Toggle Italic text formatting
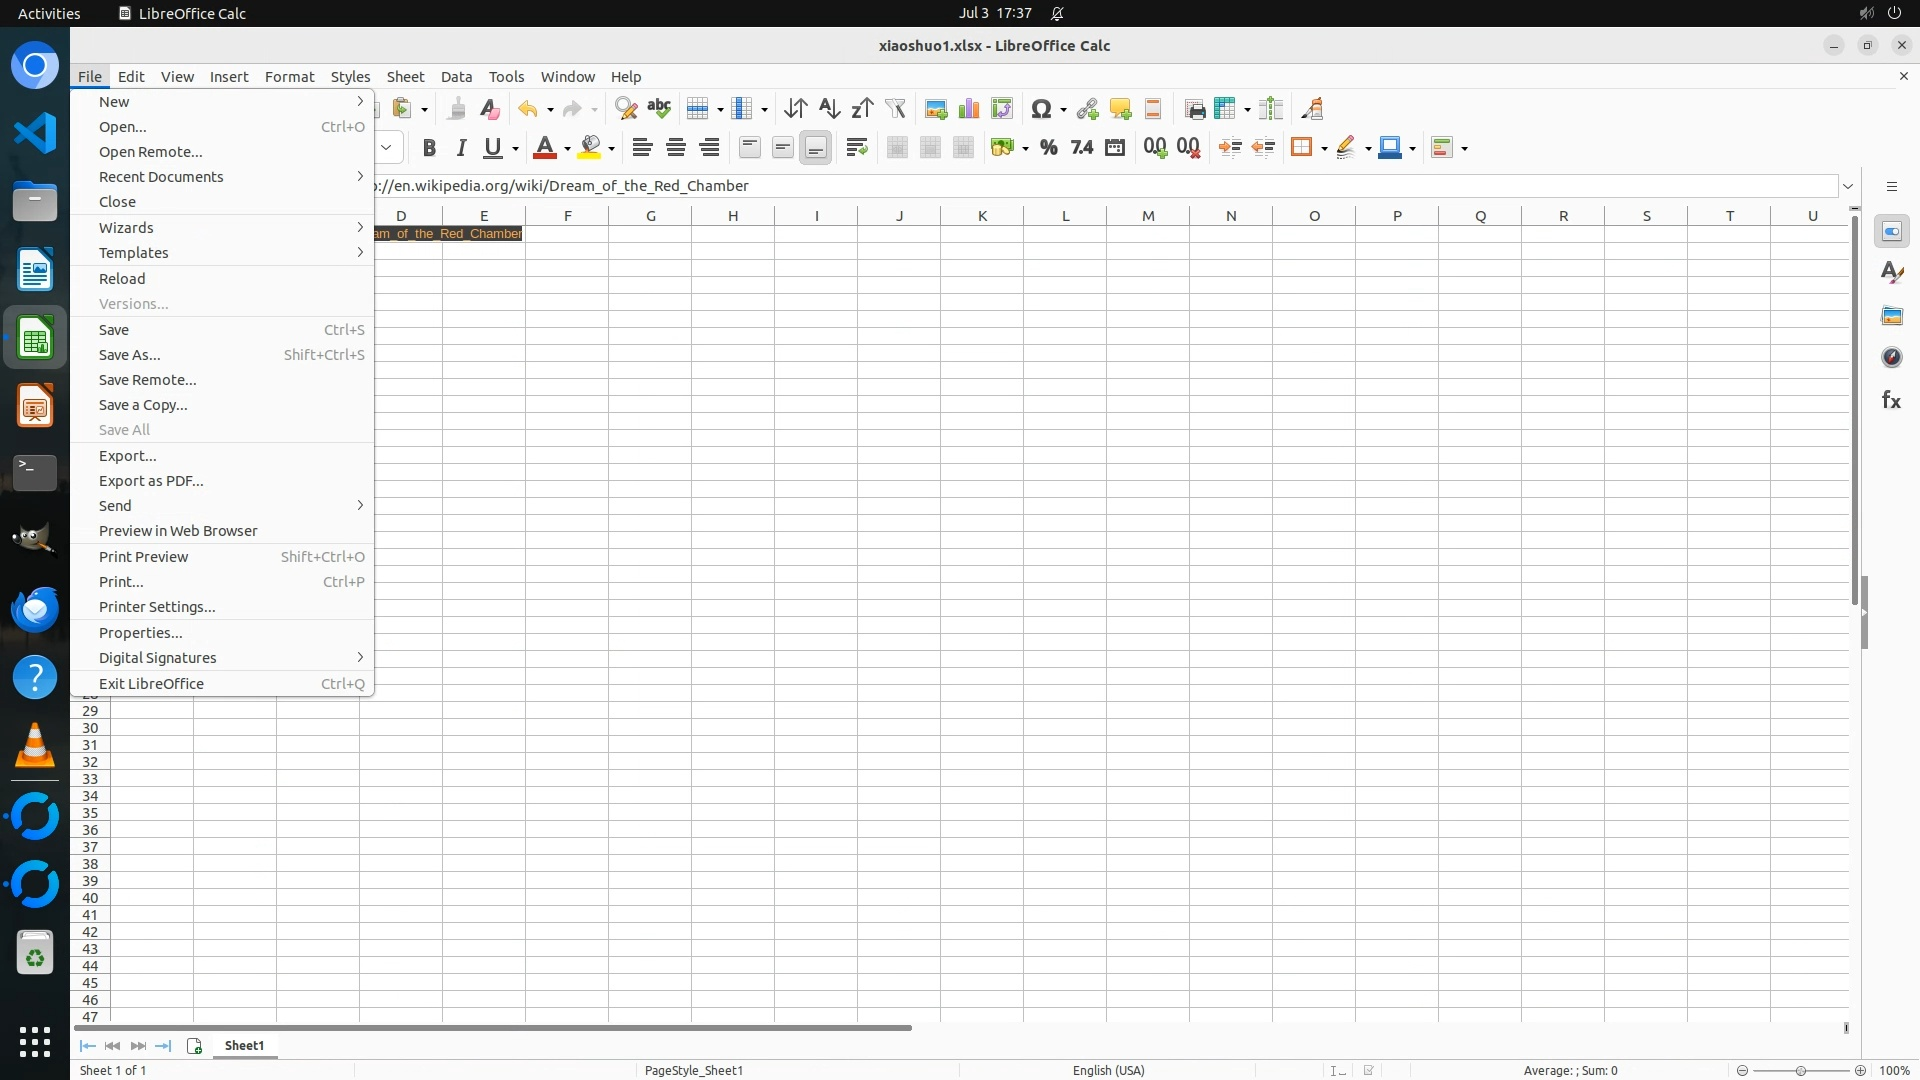The image size is (1920, 1080). (461, 148)
